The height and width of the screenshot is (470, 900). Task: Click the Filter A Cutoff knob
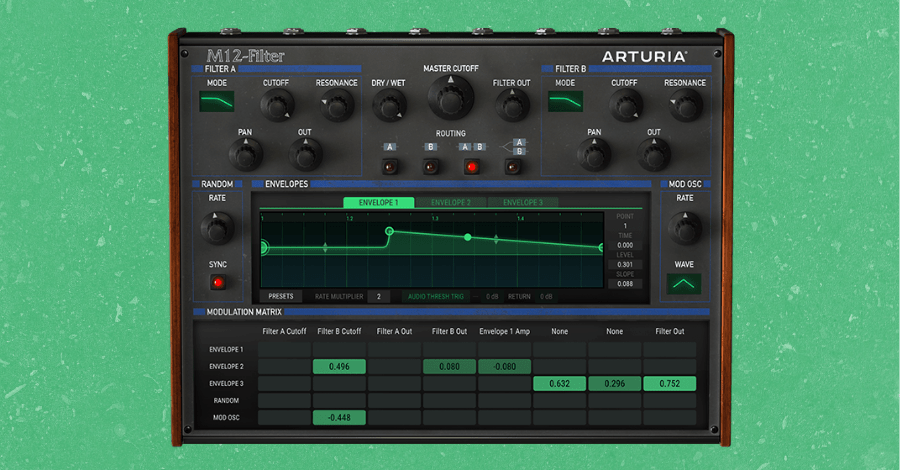point(277,106)
